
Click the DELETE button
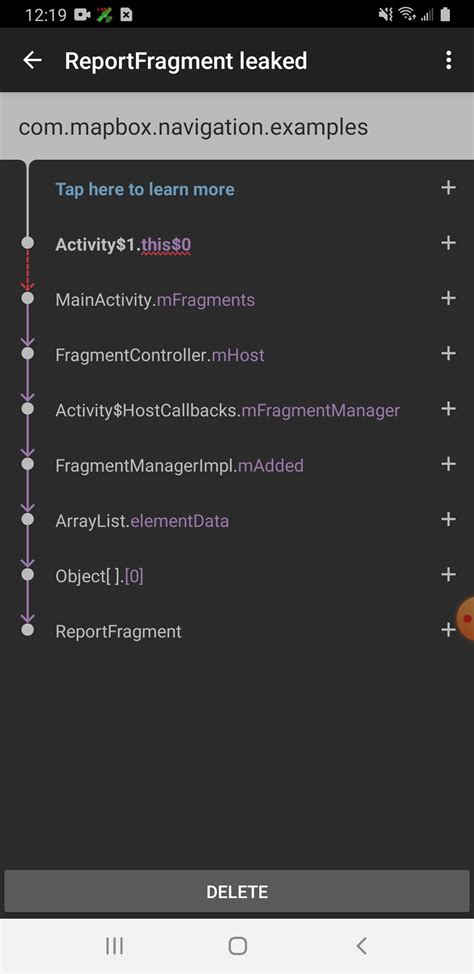click(x=237, y=891)
